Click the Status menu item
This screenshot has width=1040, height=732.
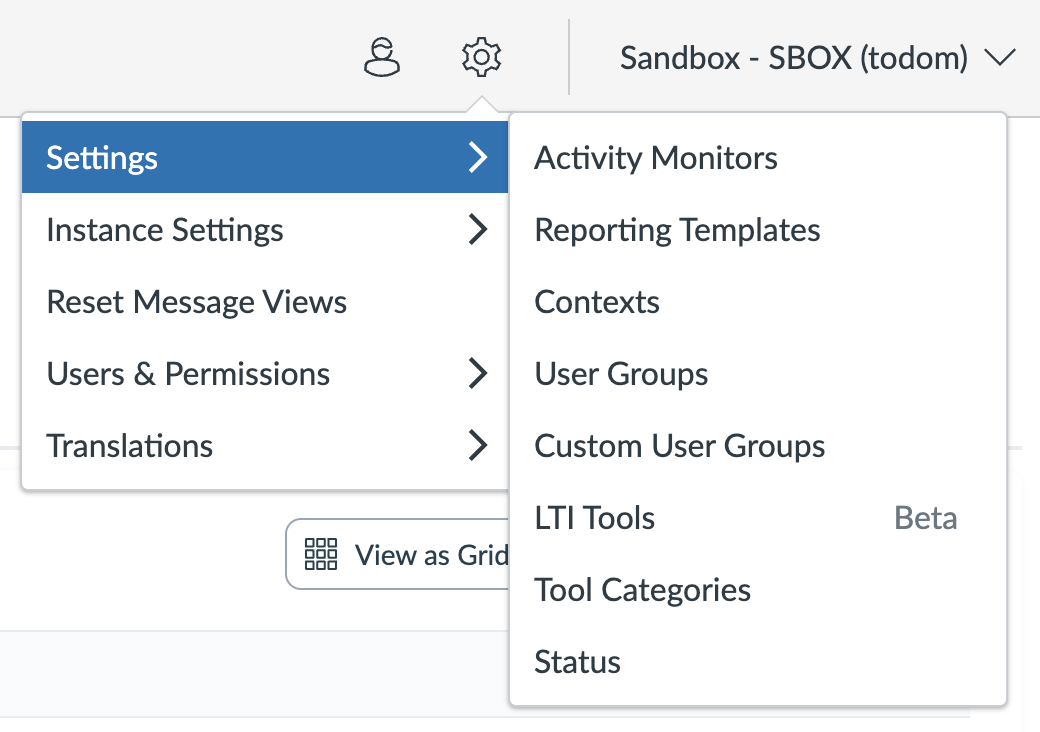[578, 662]
